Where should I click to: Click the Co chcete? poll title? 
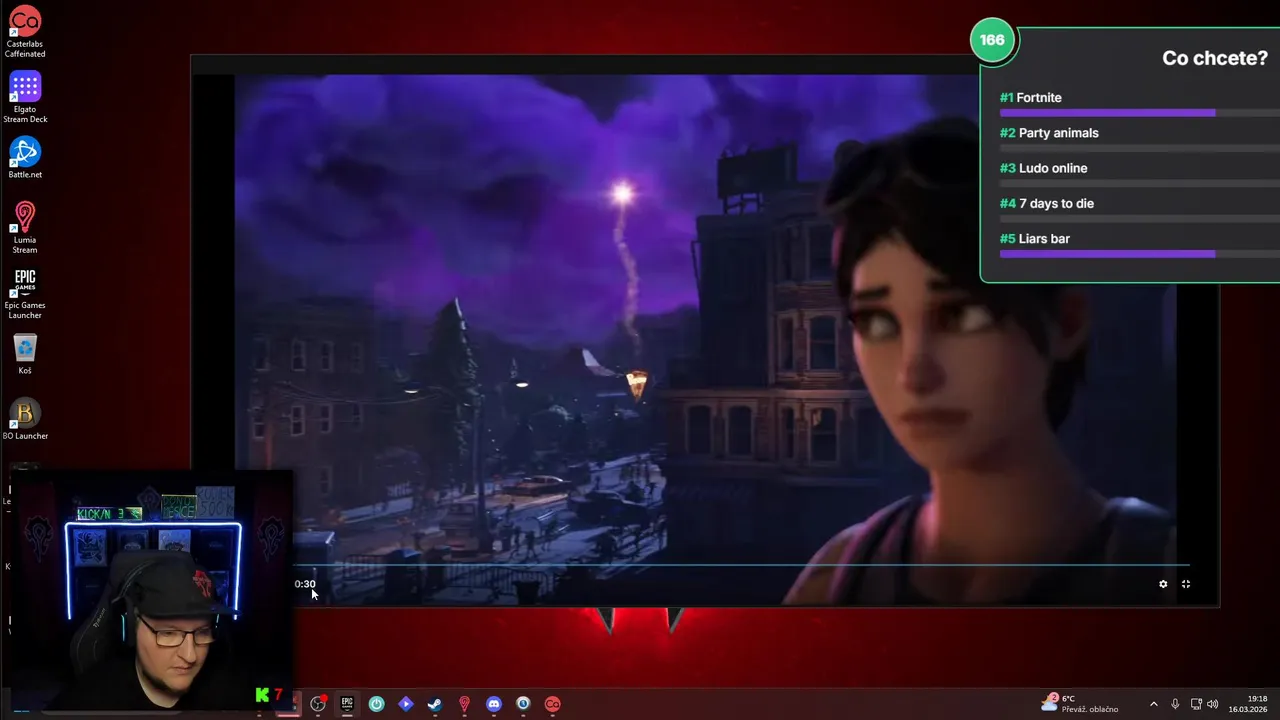coord(1215,58)
